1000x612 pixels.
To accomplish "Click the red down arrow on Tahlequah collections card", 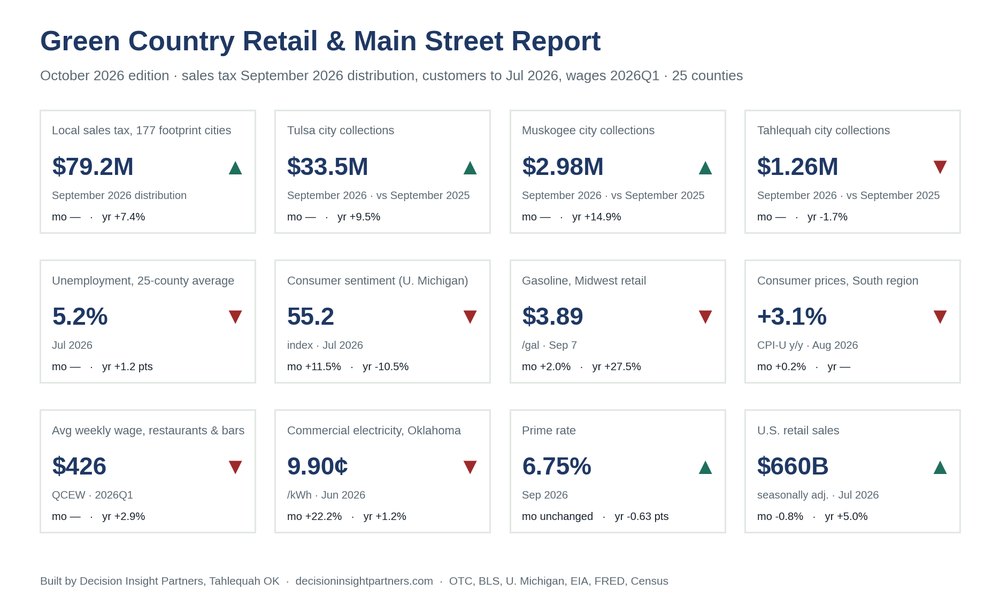I will click(940, 167).
